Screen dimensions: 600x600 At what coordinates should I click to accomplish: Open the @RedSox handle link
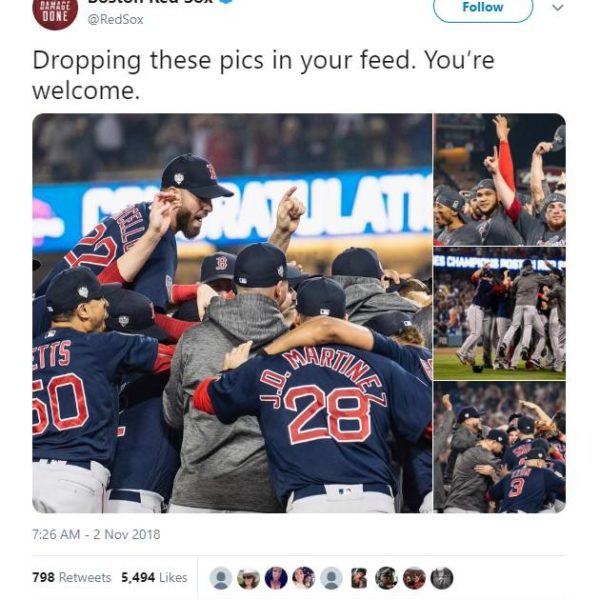pos(116,20)
